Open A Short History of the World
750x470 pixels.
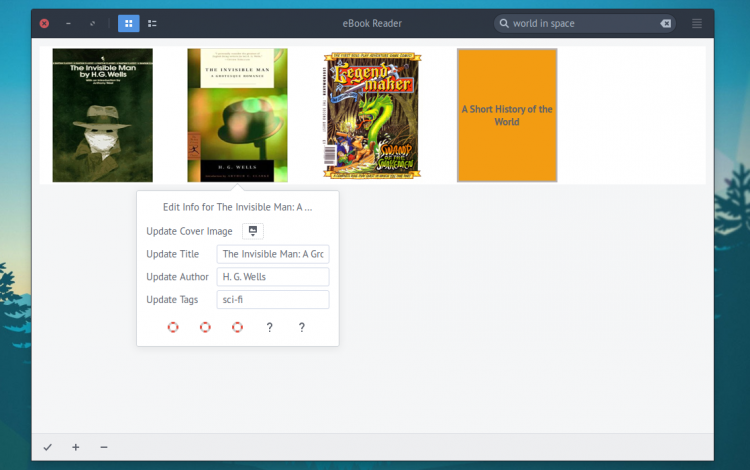(x=507, y=115)
